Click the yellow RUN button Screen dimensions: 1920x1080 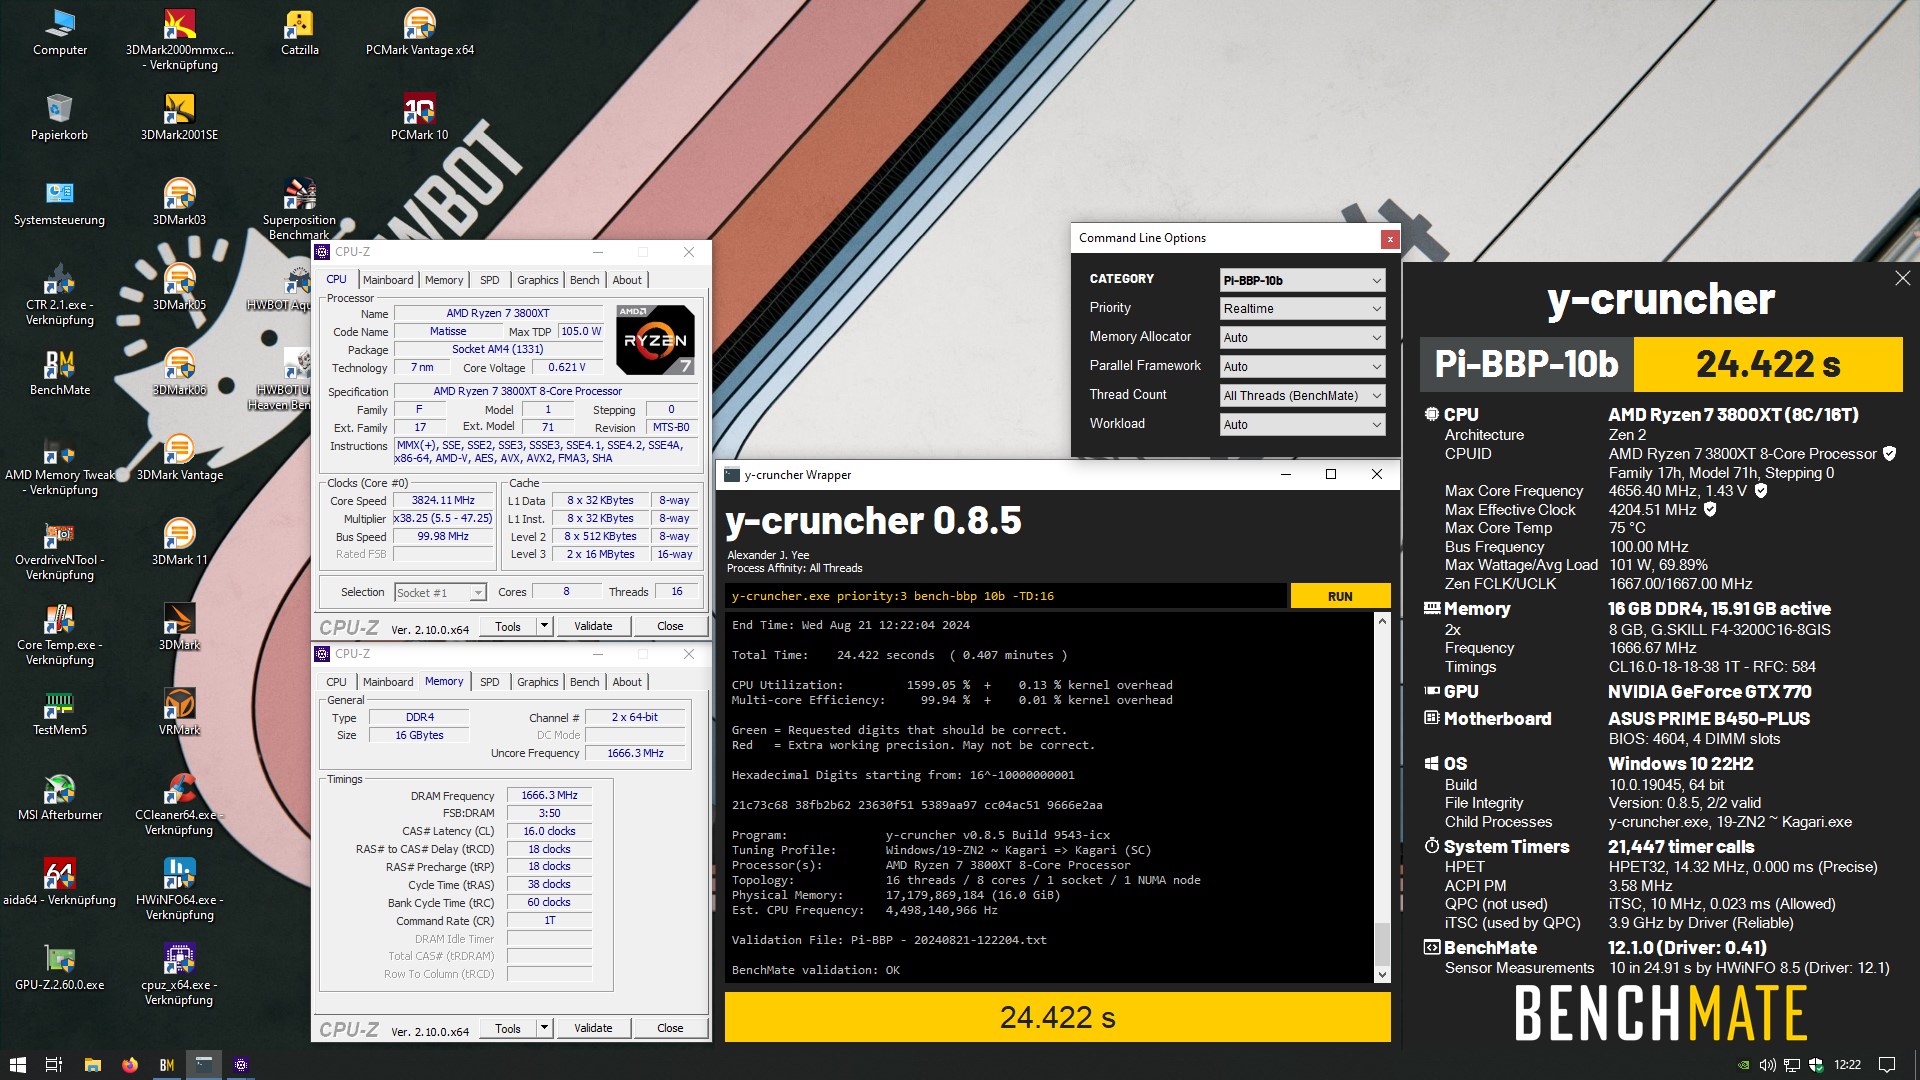coord(1340,596)
